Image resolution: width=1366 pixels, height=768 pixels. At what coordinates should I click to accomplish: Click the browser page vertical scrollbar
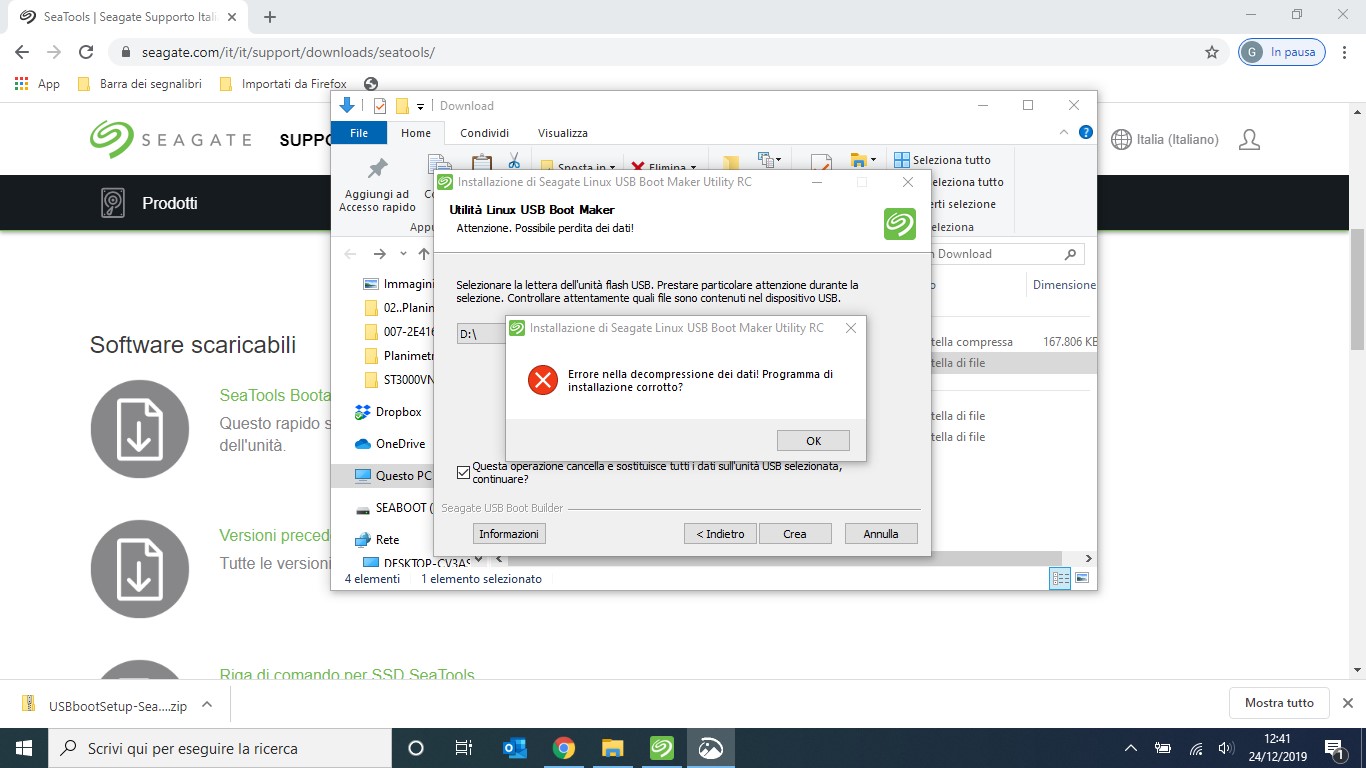pyautogui.click(x=1357, y=290)
